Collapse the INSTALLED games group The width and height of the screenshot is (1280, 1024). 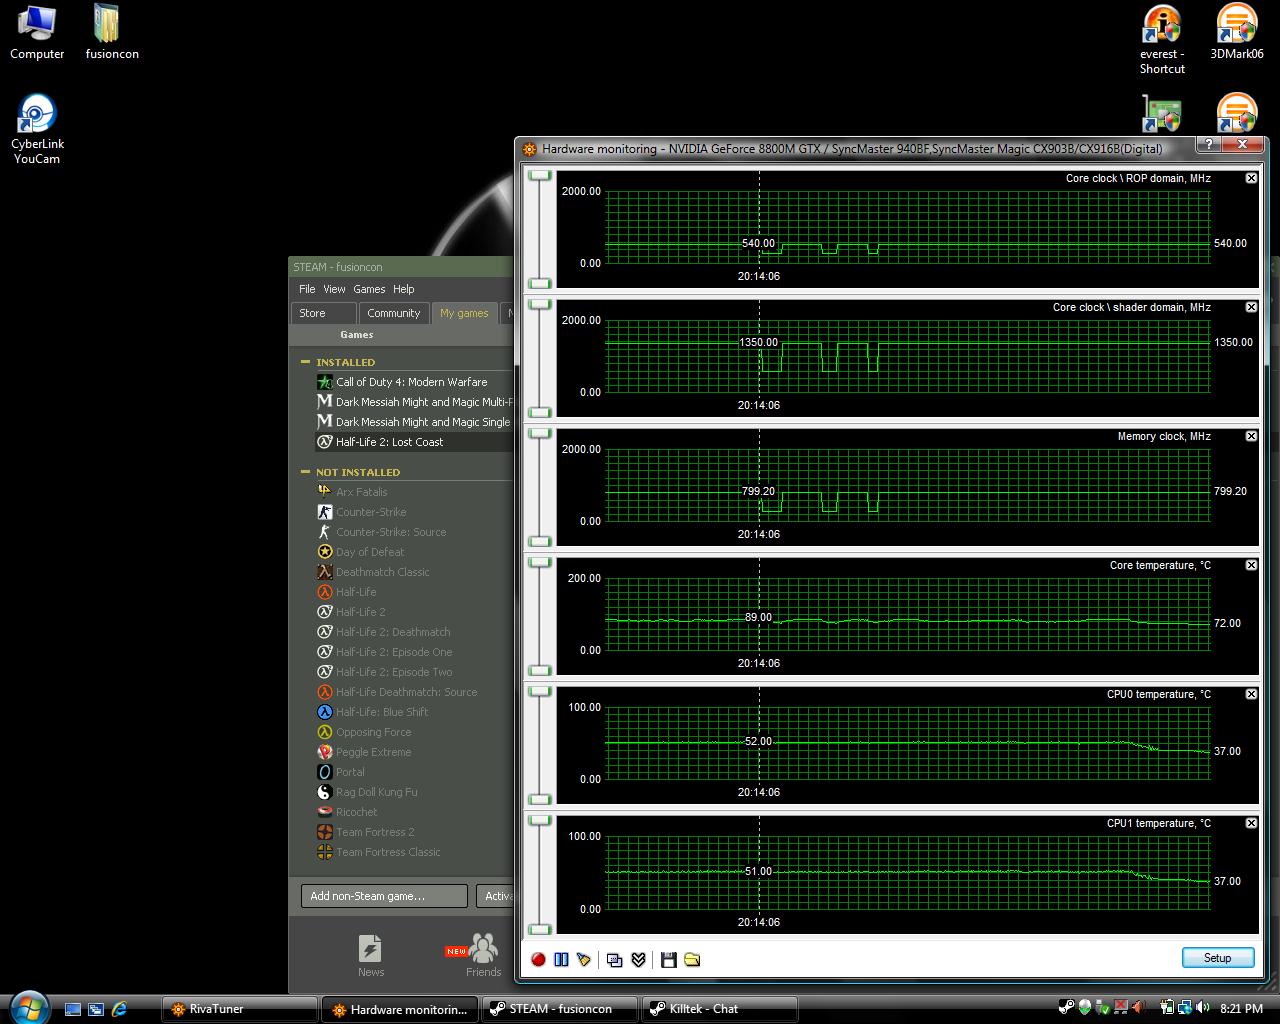305,362
